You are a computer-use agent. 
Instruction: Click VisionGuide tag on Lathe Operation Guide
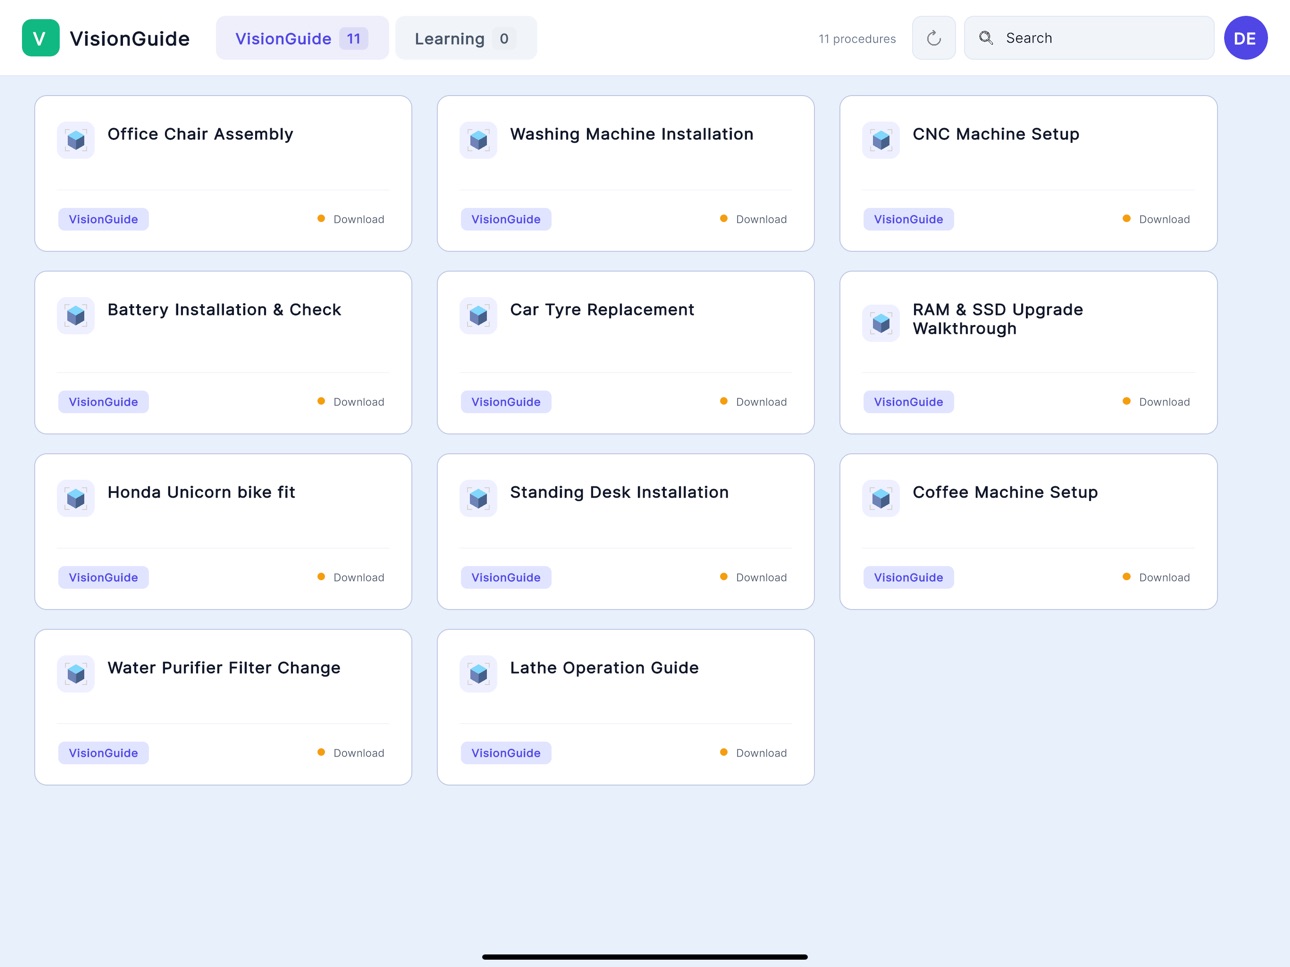pyautogui.click(x=506, y=753)
